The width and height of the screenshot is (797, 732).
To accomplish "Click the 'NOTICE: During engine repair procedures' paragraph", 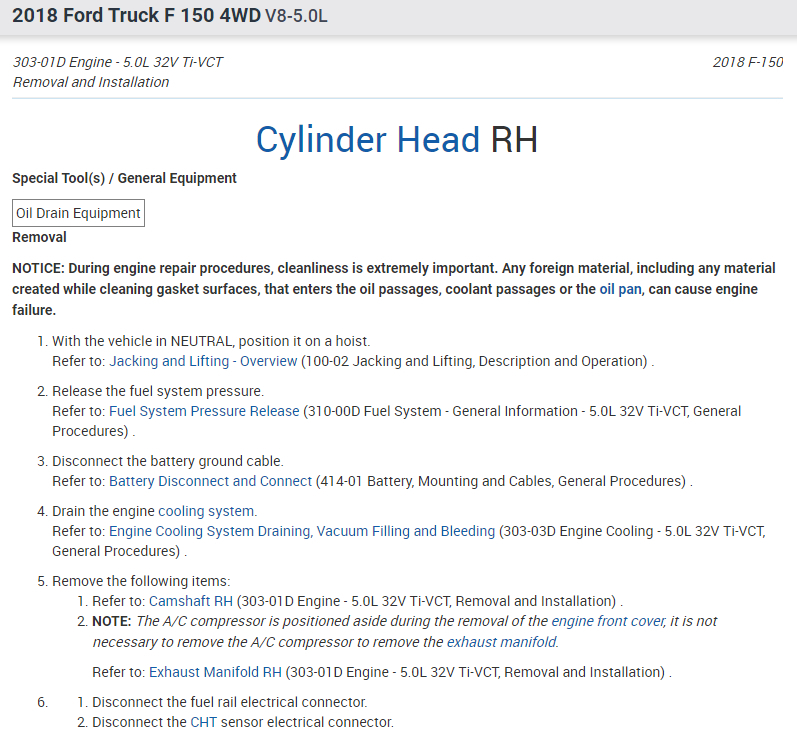I will click(394, 289).
